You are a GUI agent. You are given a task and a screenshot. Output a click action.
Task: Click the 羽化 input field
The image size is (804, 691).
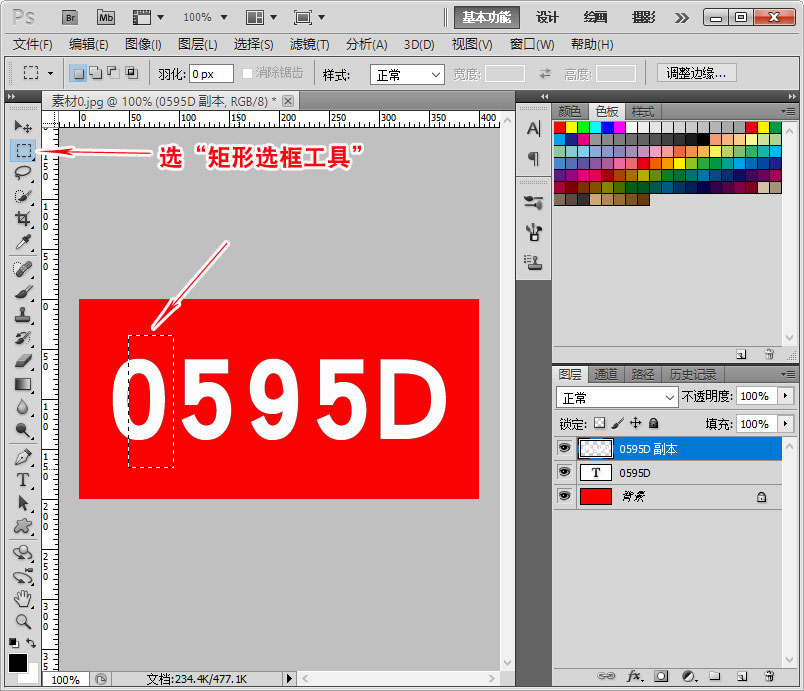(x=211, y=74)
